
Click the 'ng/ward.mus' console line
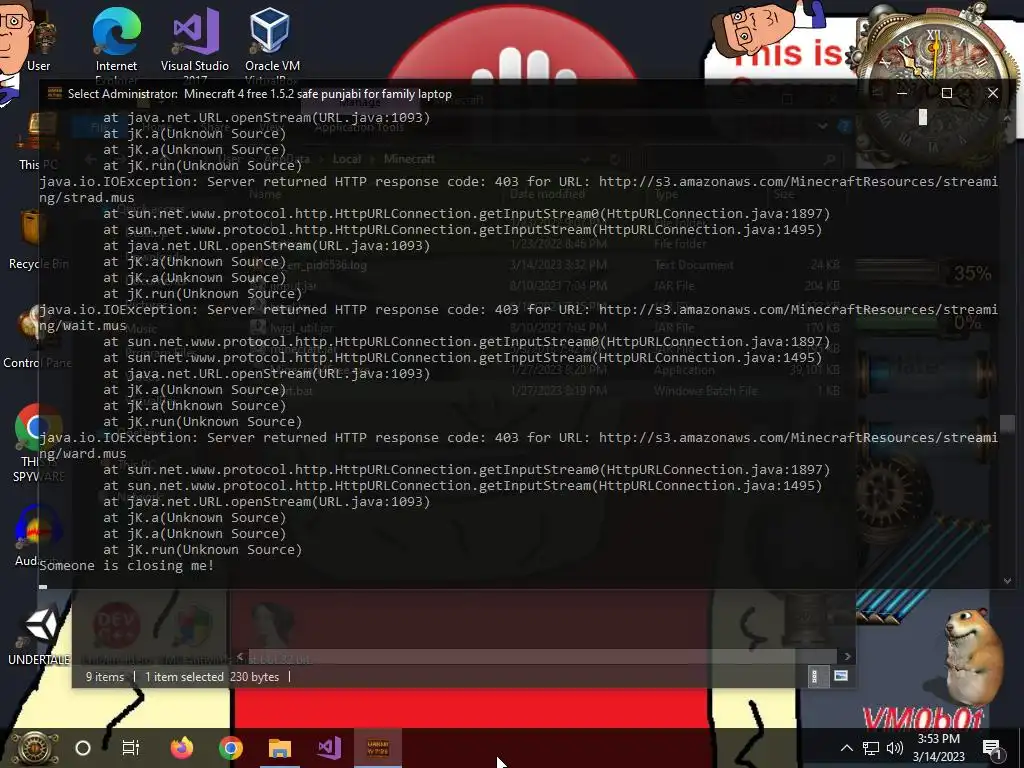click(83, 453)
